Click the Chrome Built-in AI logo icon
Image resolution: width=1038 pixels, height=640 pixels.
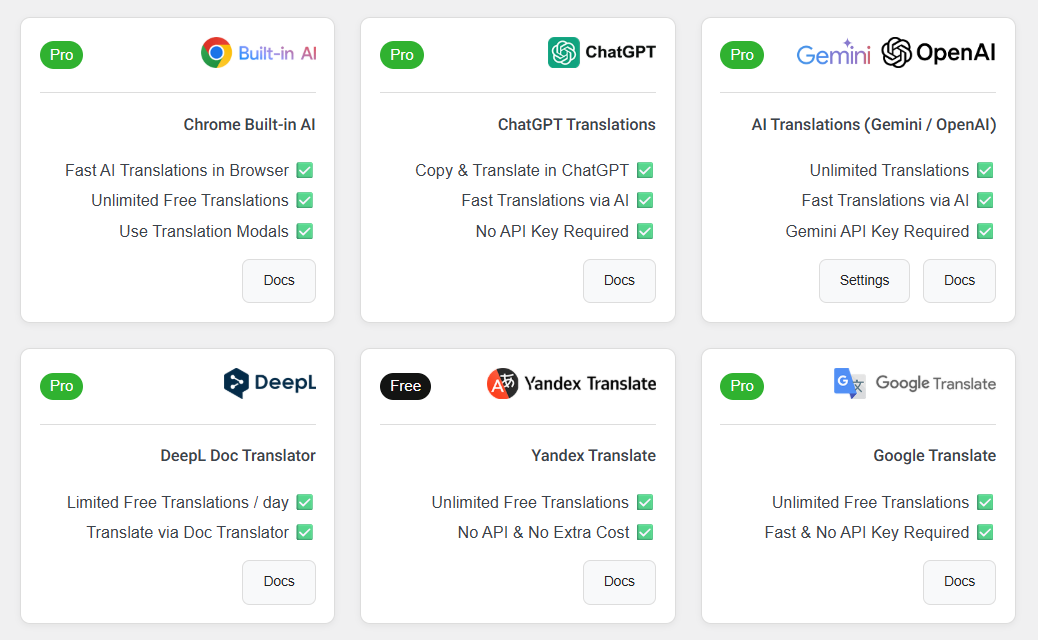(x=216, y=53)
